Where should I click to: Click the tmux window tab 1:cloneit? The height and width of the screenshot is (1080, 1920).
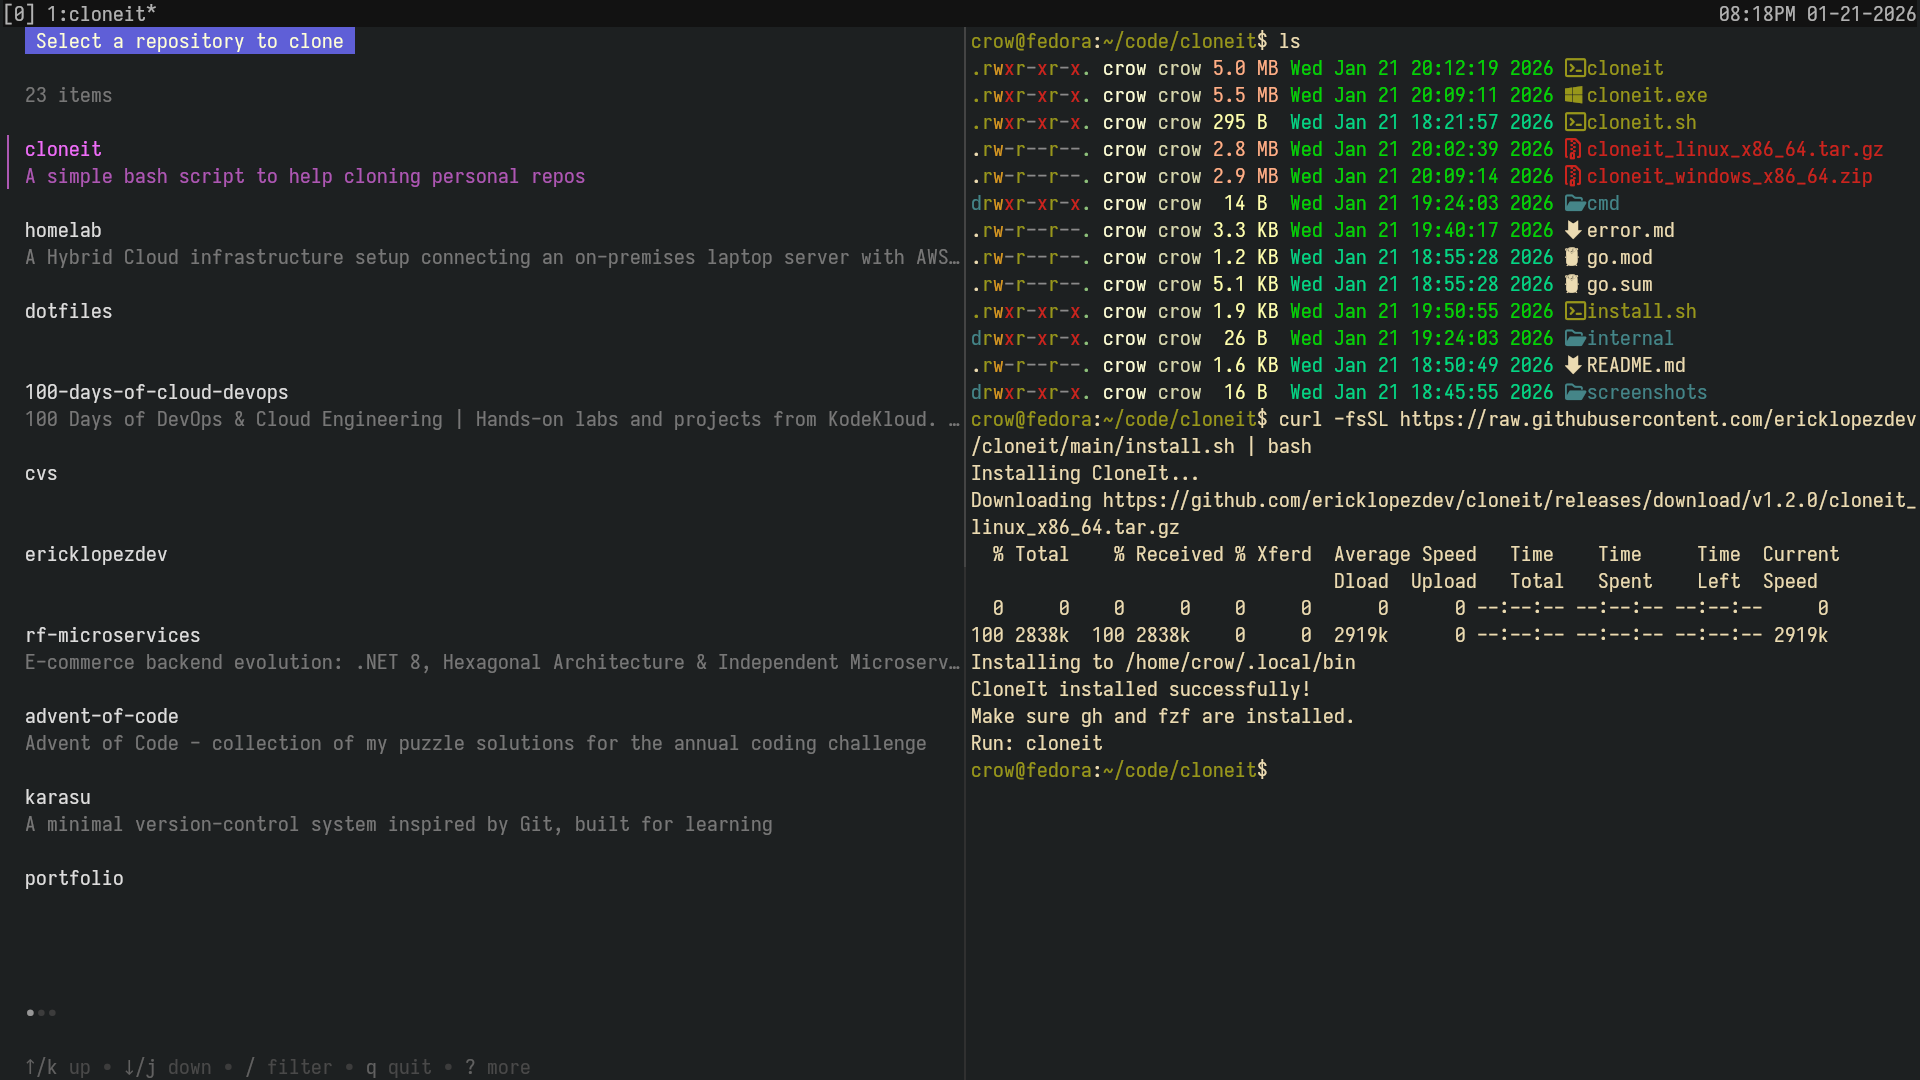coord(101,13)
